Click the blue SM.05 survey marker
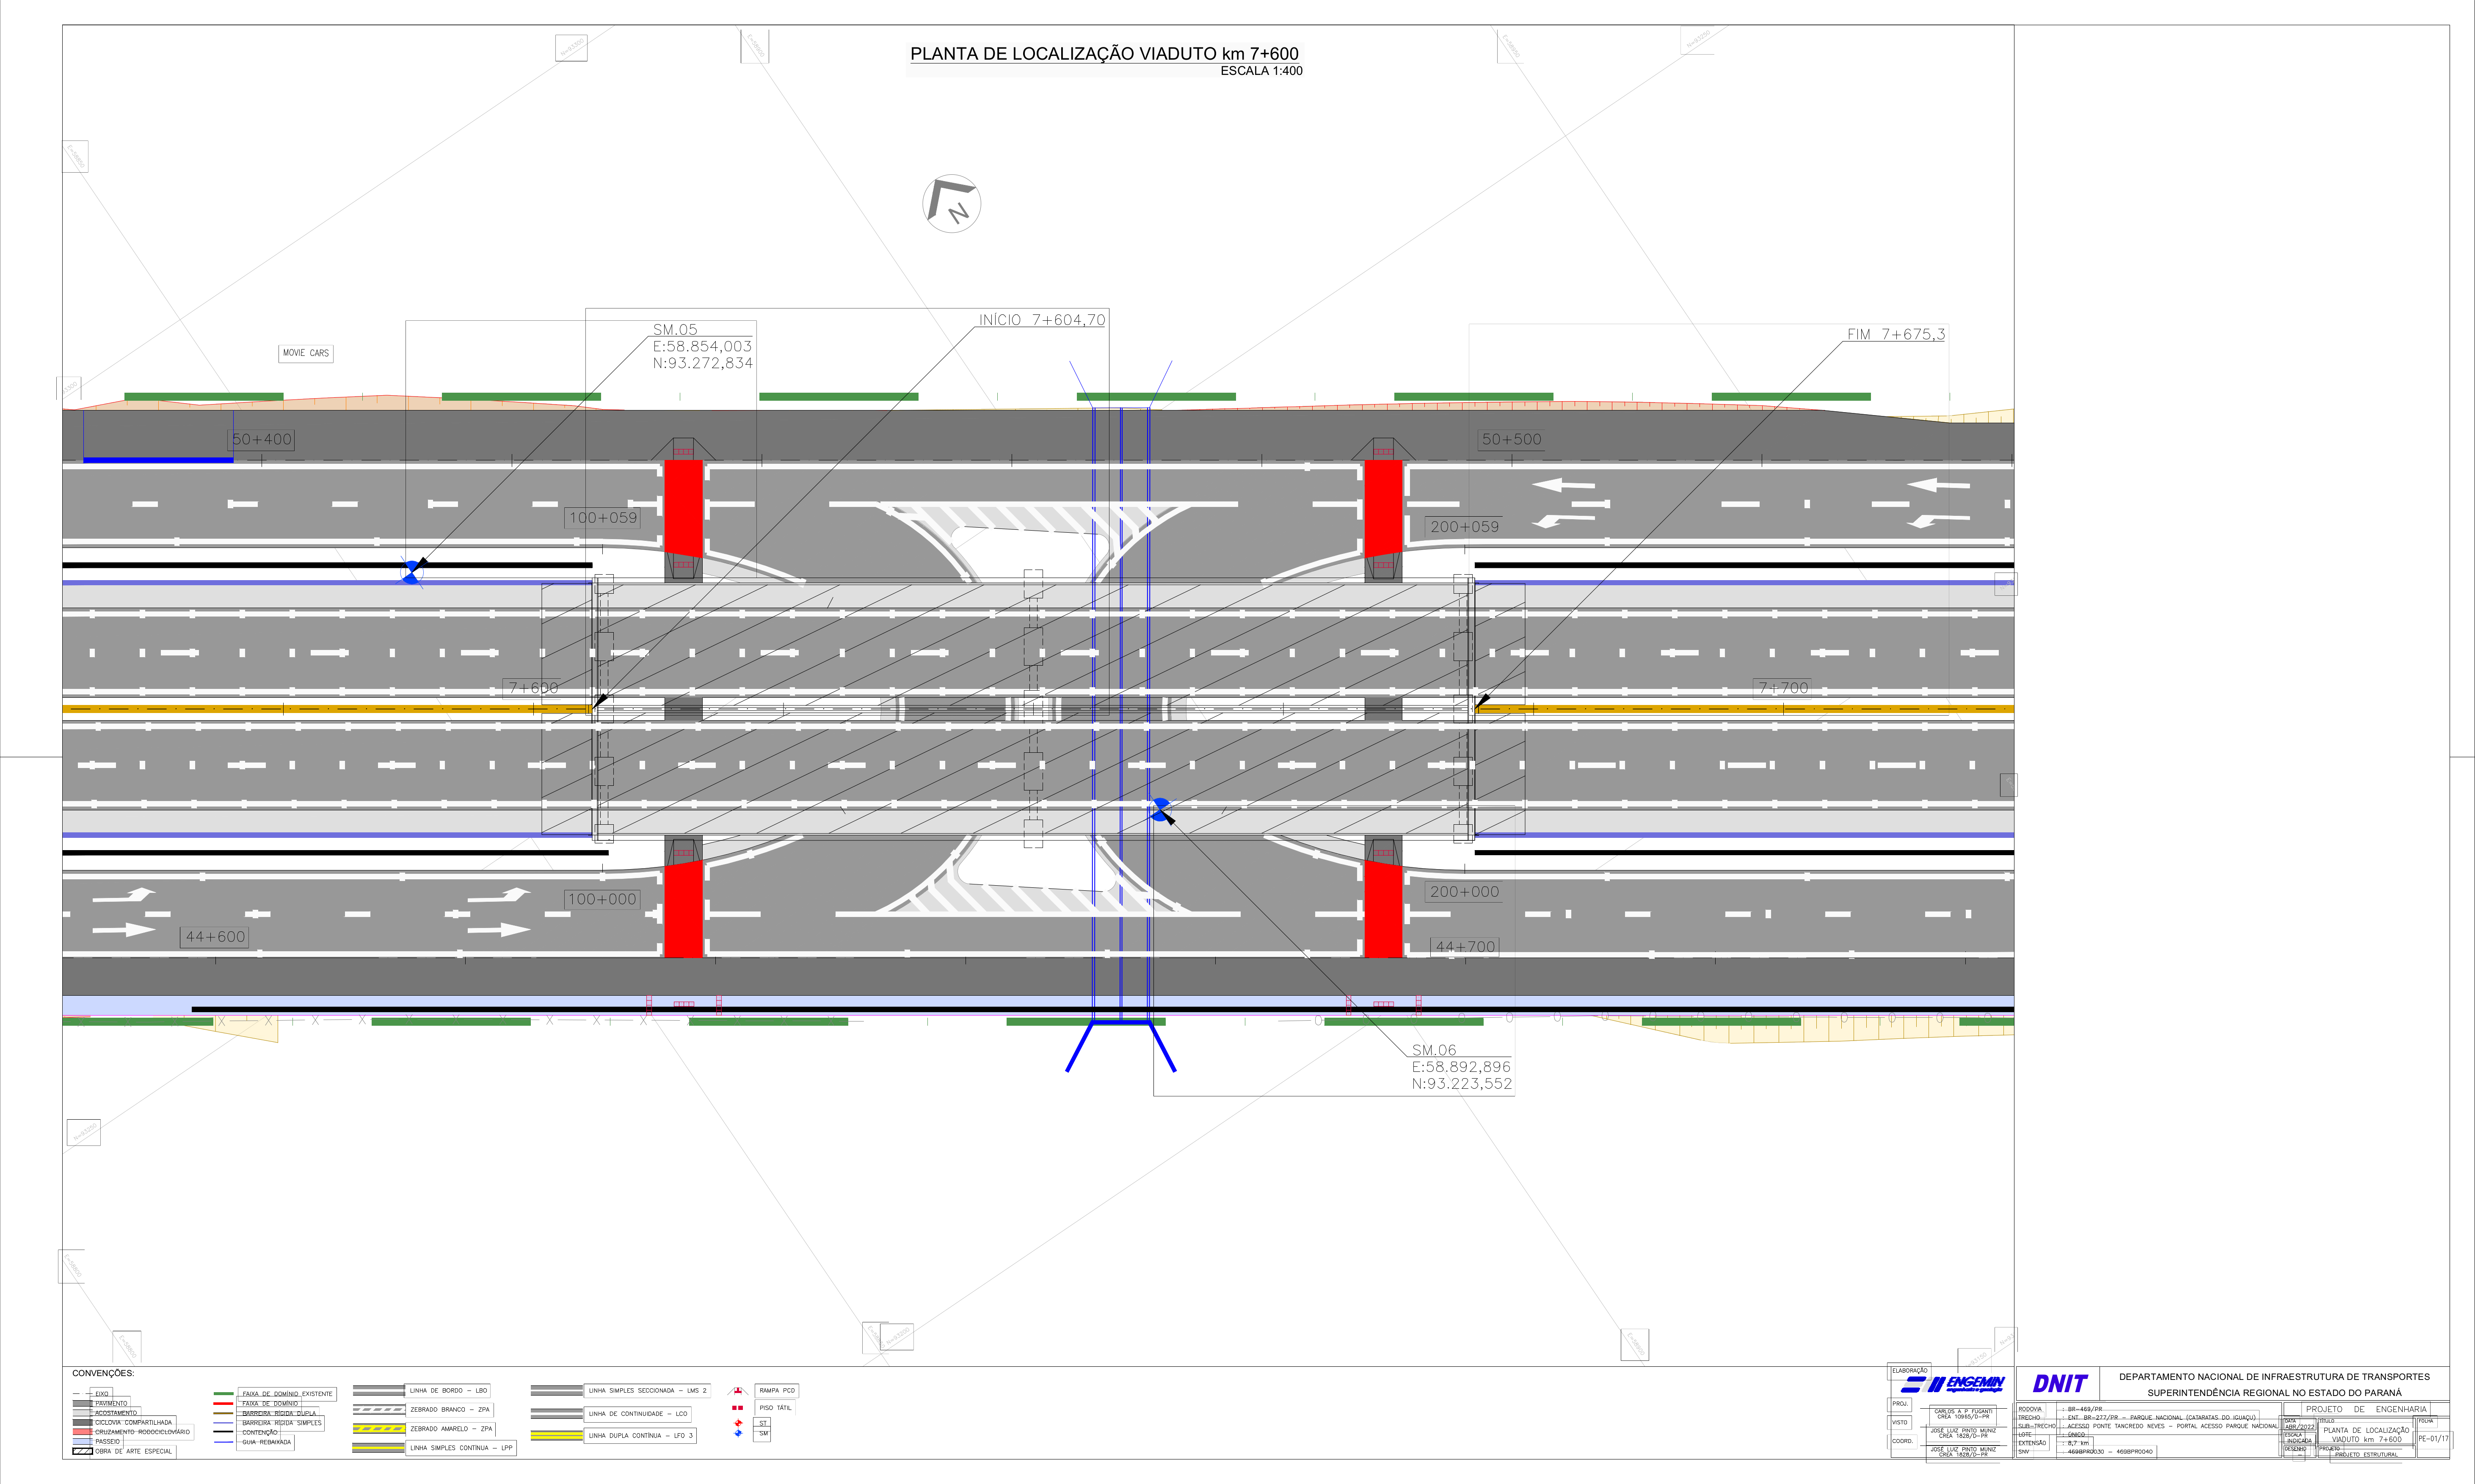2475x1484 pixels. [x=411, y=572]
